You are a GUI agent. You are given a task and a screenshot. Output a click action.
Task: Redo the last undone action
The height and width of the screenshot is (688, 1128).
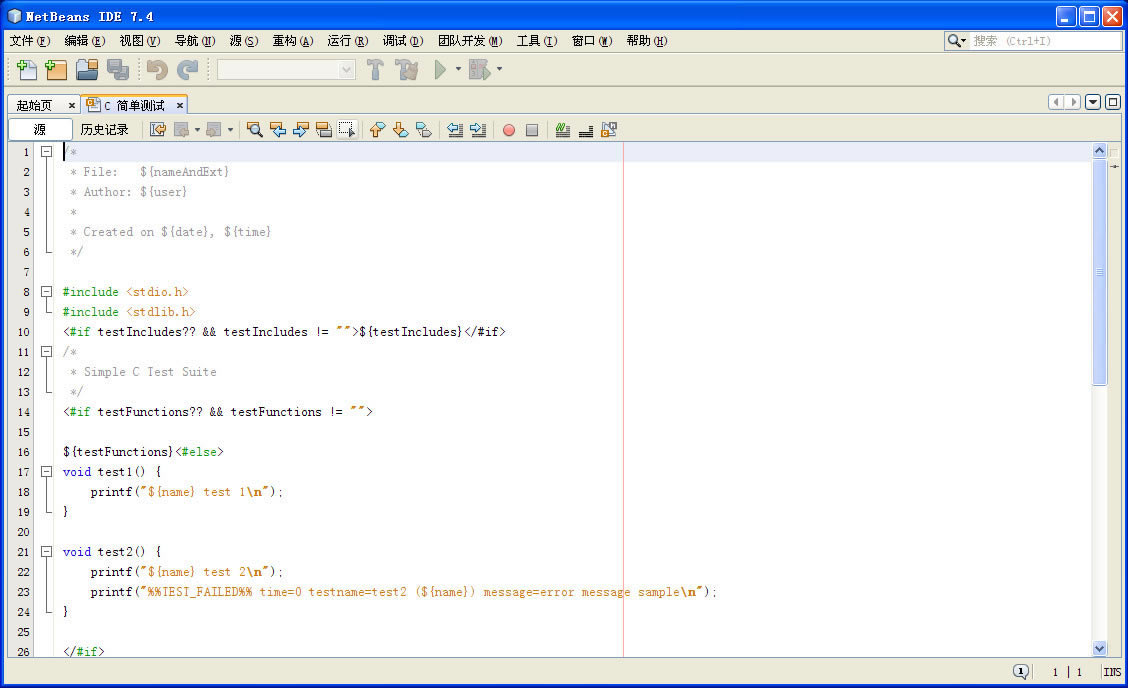(x=186, y=69)
